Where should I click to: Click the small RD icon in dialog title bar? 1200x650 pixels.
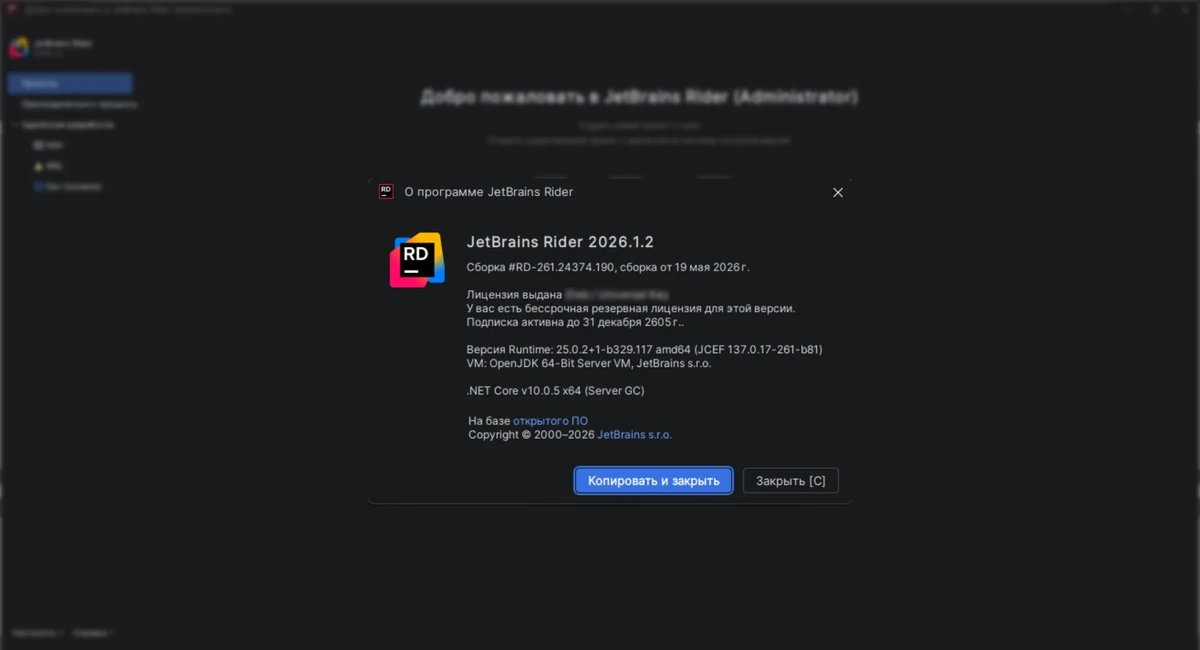[386, 191]
